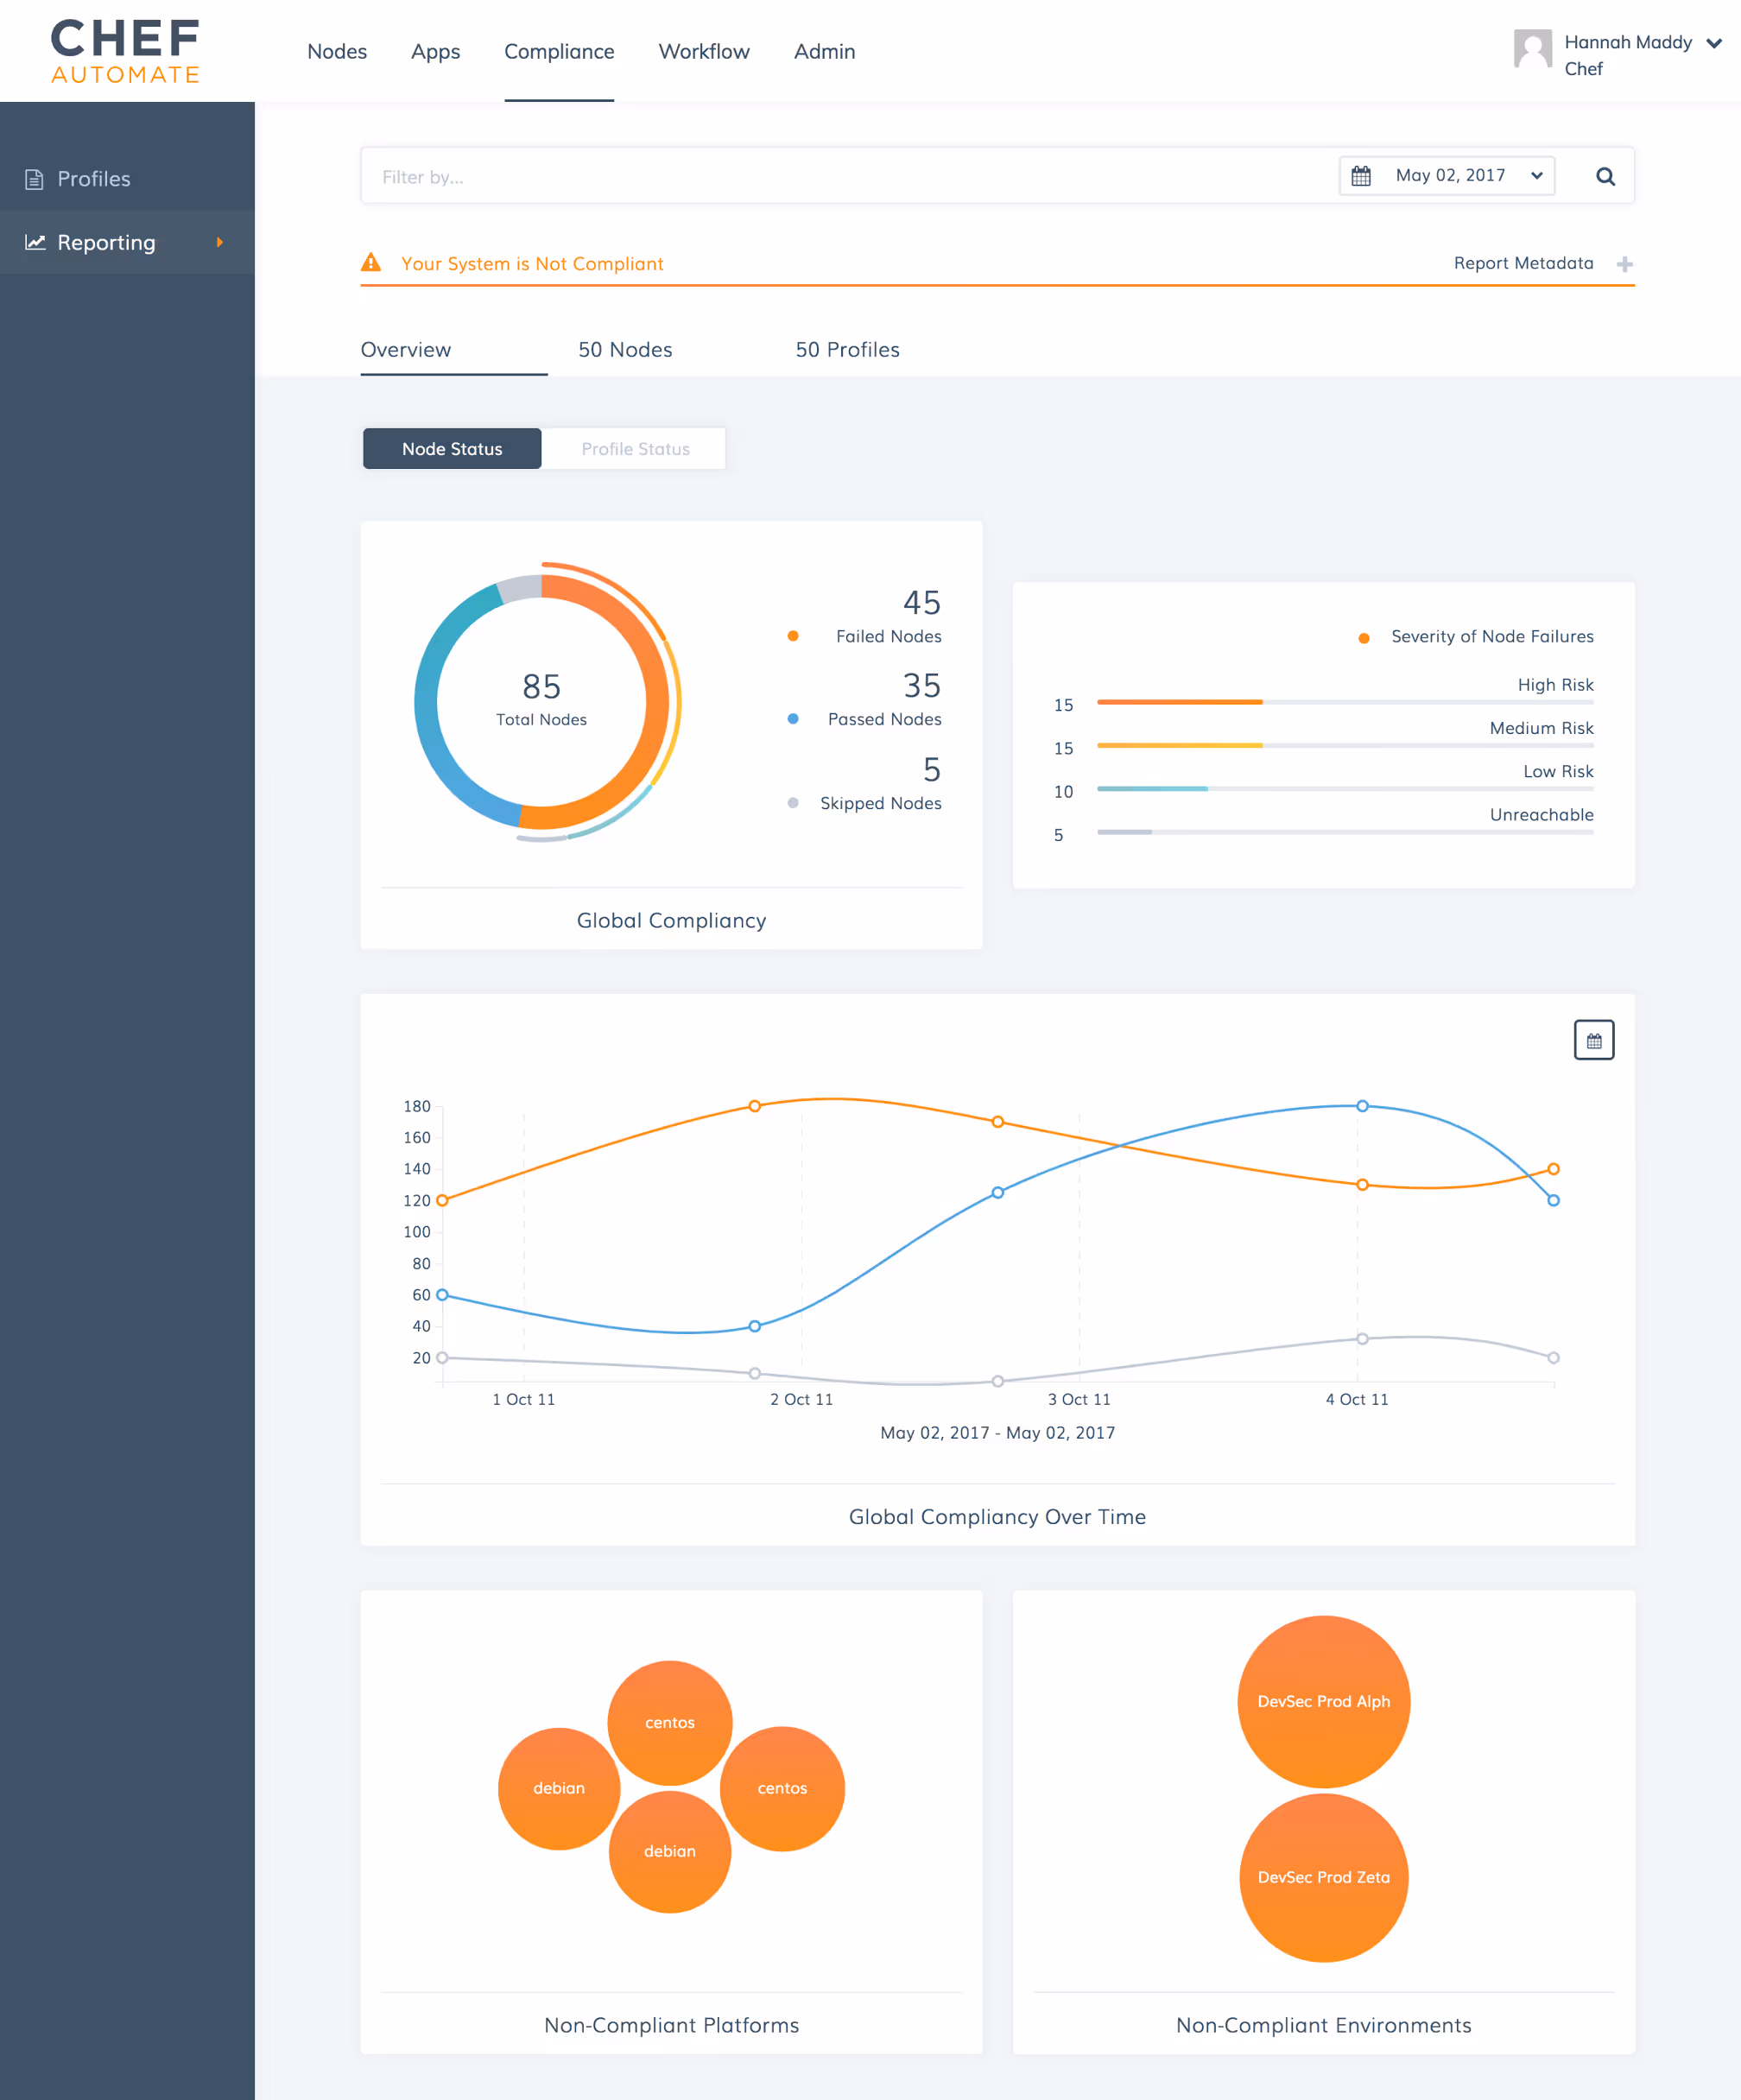This screenshot has height=2100, width=1741.
Task: Open the Admin menu
Action: point(824,51)
